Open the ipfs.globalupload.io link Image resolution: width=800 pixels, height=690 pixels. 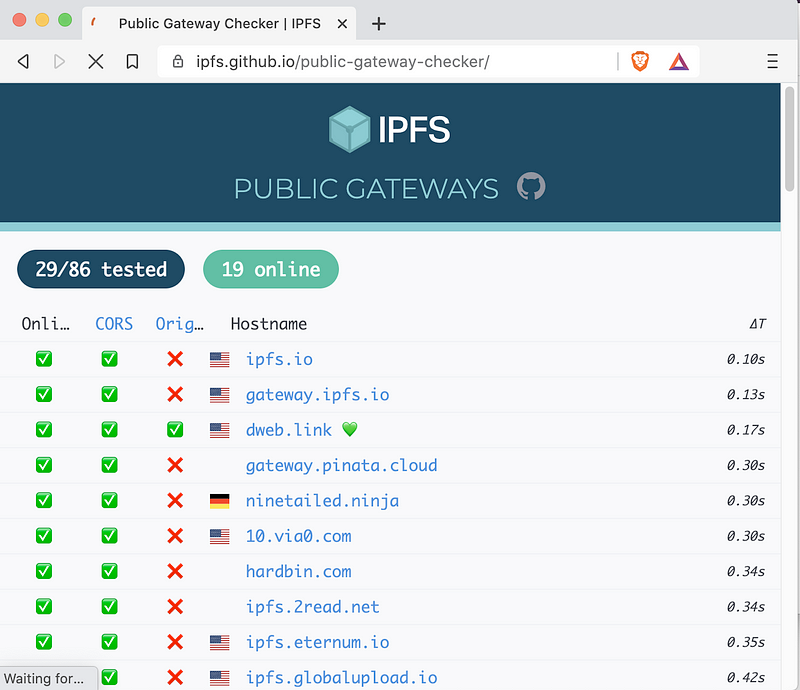[341, 678]
